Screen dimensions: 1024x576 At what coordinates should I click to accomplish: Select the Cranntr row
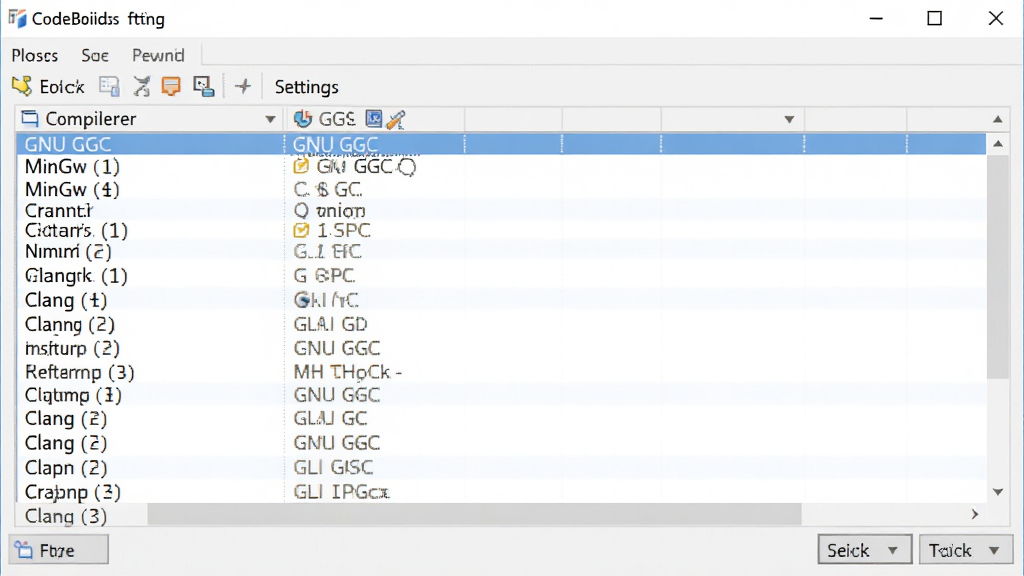click(x=501, y=210)
